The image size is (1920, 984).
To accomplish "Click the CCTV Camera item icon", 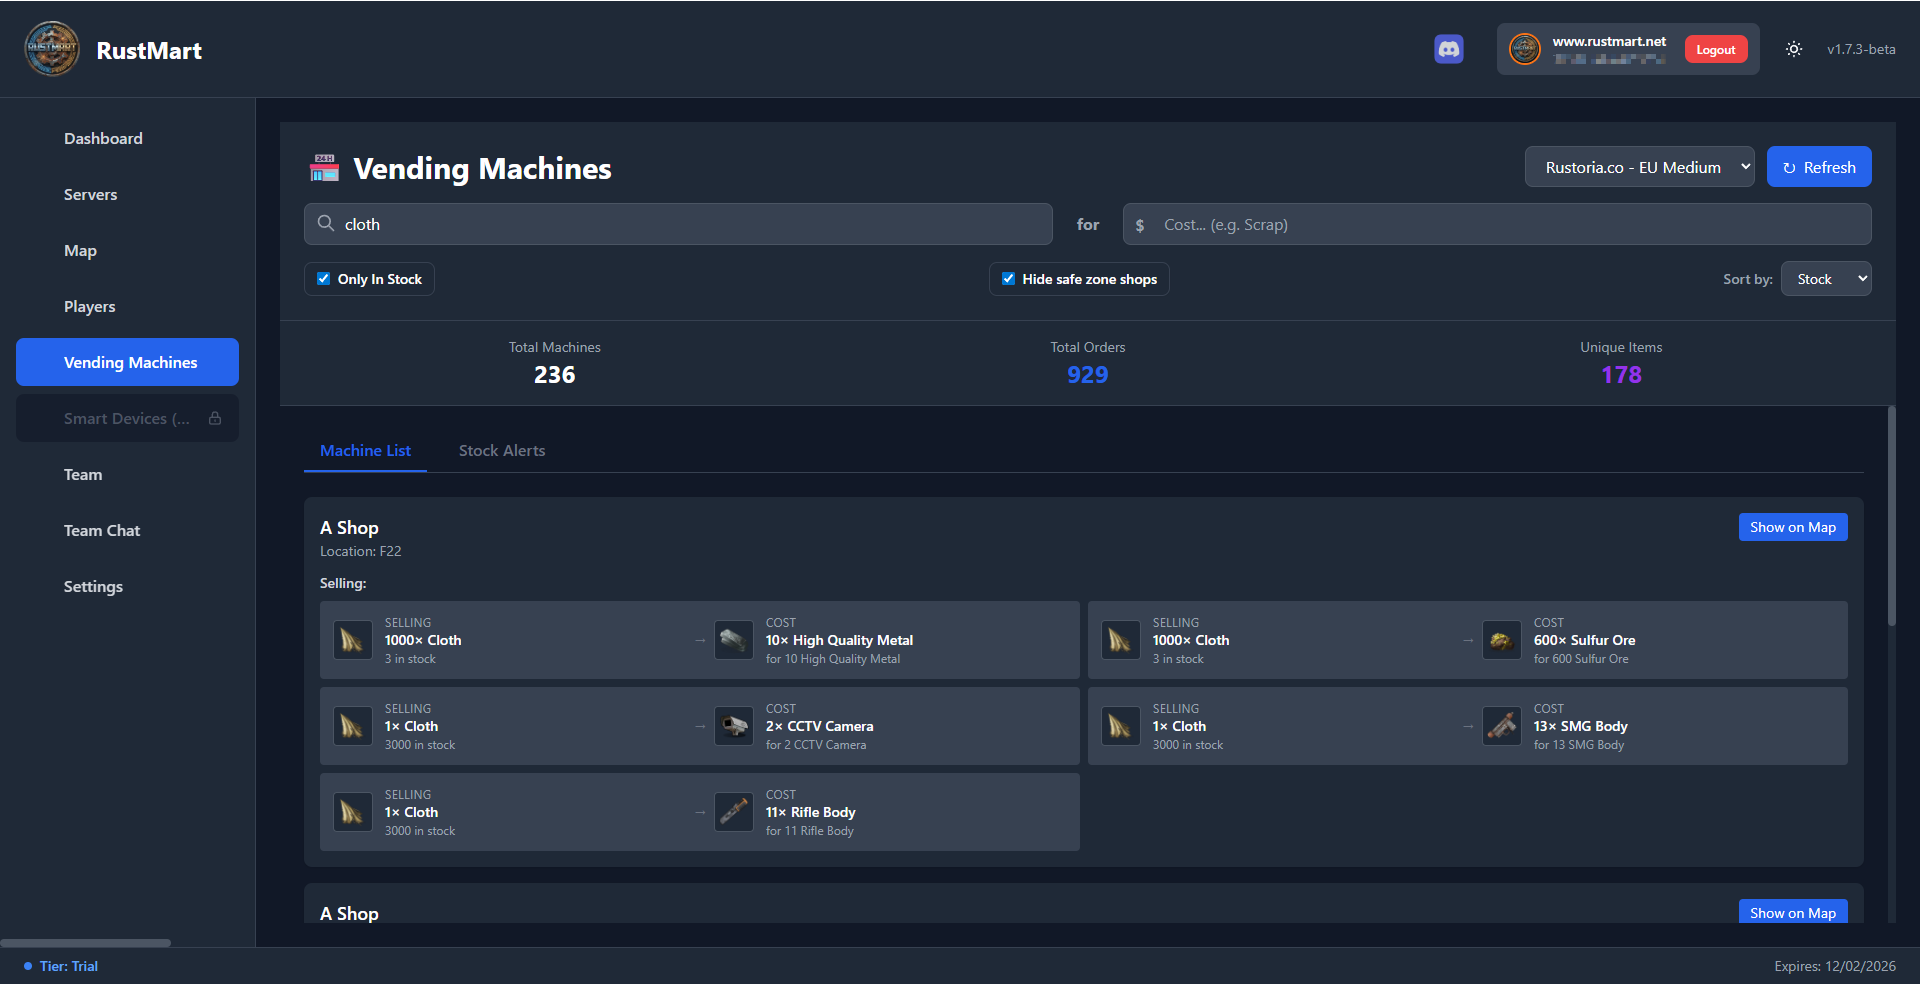I will [734, 726].
